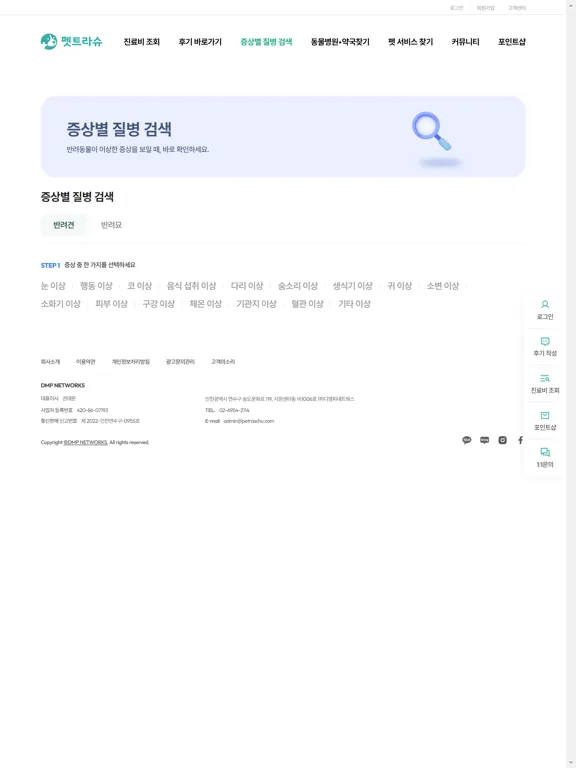Open 로그인 in the floating sidebar
The image size is (576, 768).
click(x=545, y=311)
